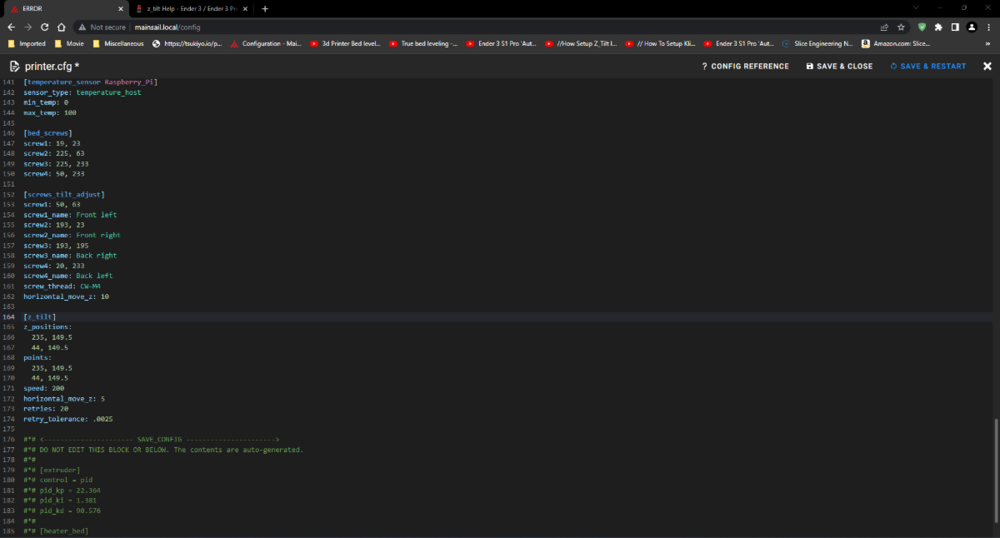Open the Miscellaneous bookmarks folder
The image size is (1000, 538).
point(123,44)
